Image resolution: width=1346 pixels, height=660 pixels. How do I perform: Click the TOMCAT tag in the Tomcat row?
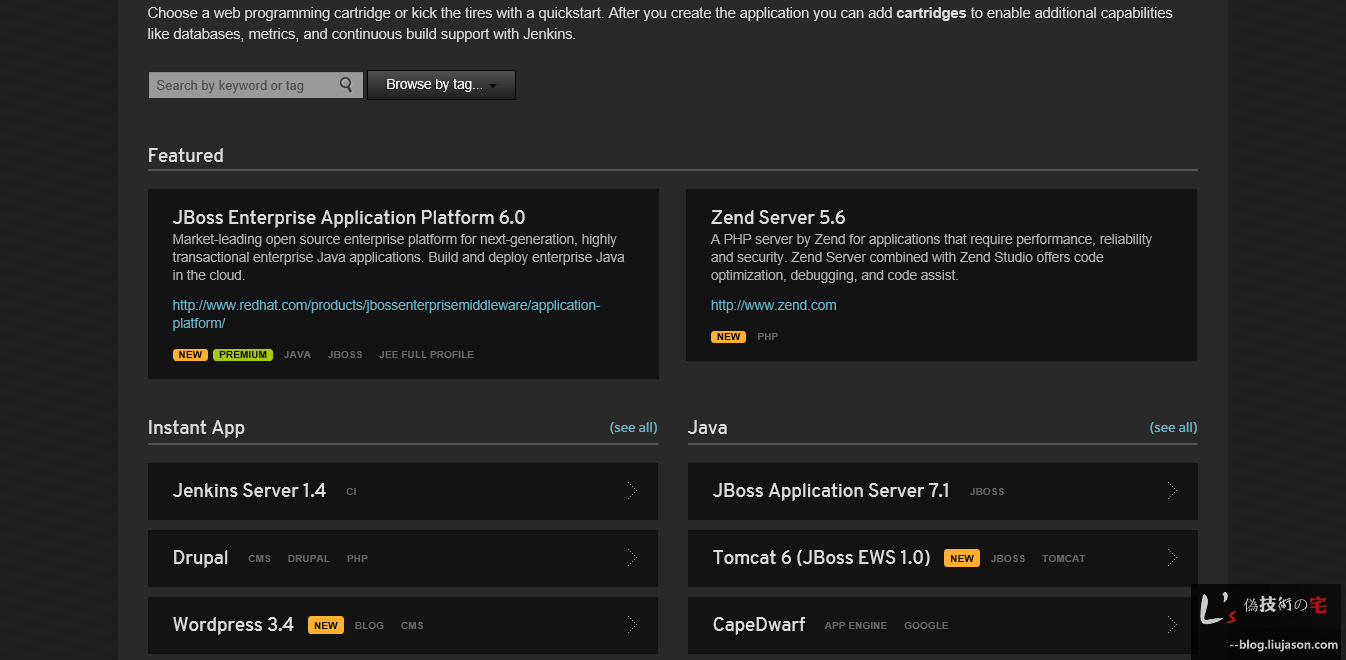click(1063, 559)
